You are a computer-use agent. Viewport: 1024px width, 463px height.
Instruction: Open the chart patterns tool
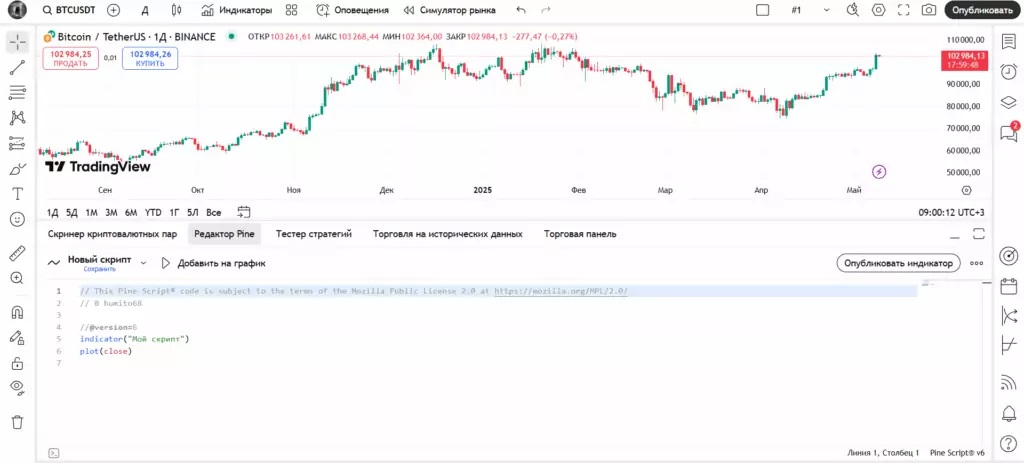(x=18, y=118)
